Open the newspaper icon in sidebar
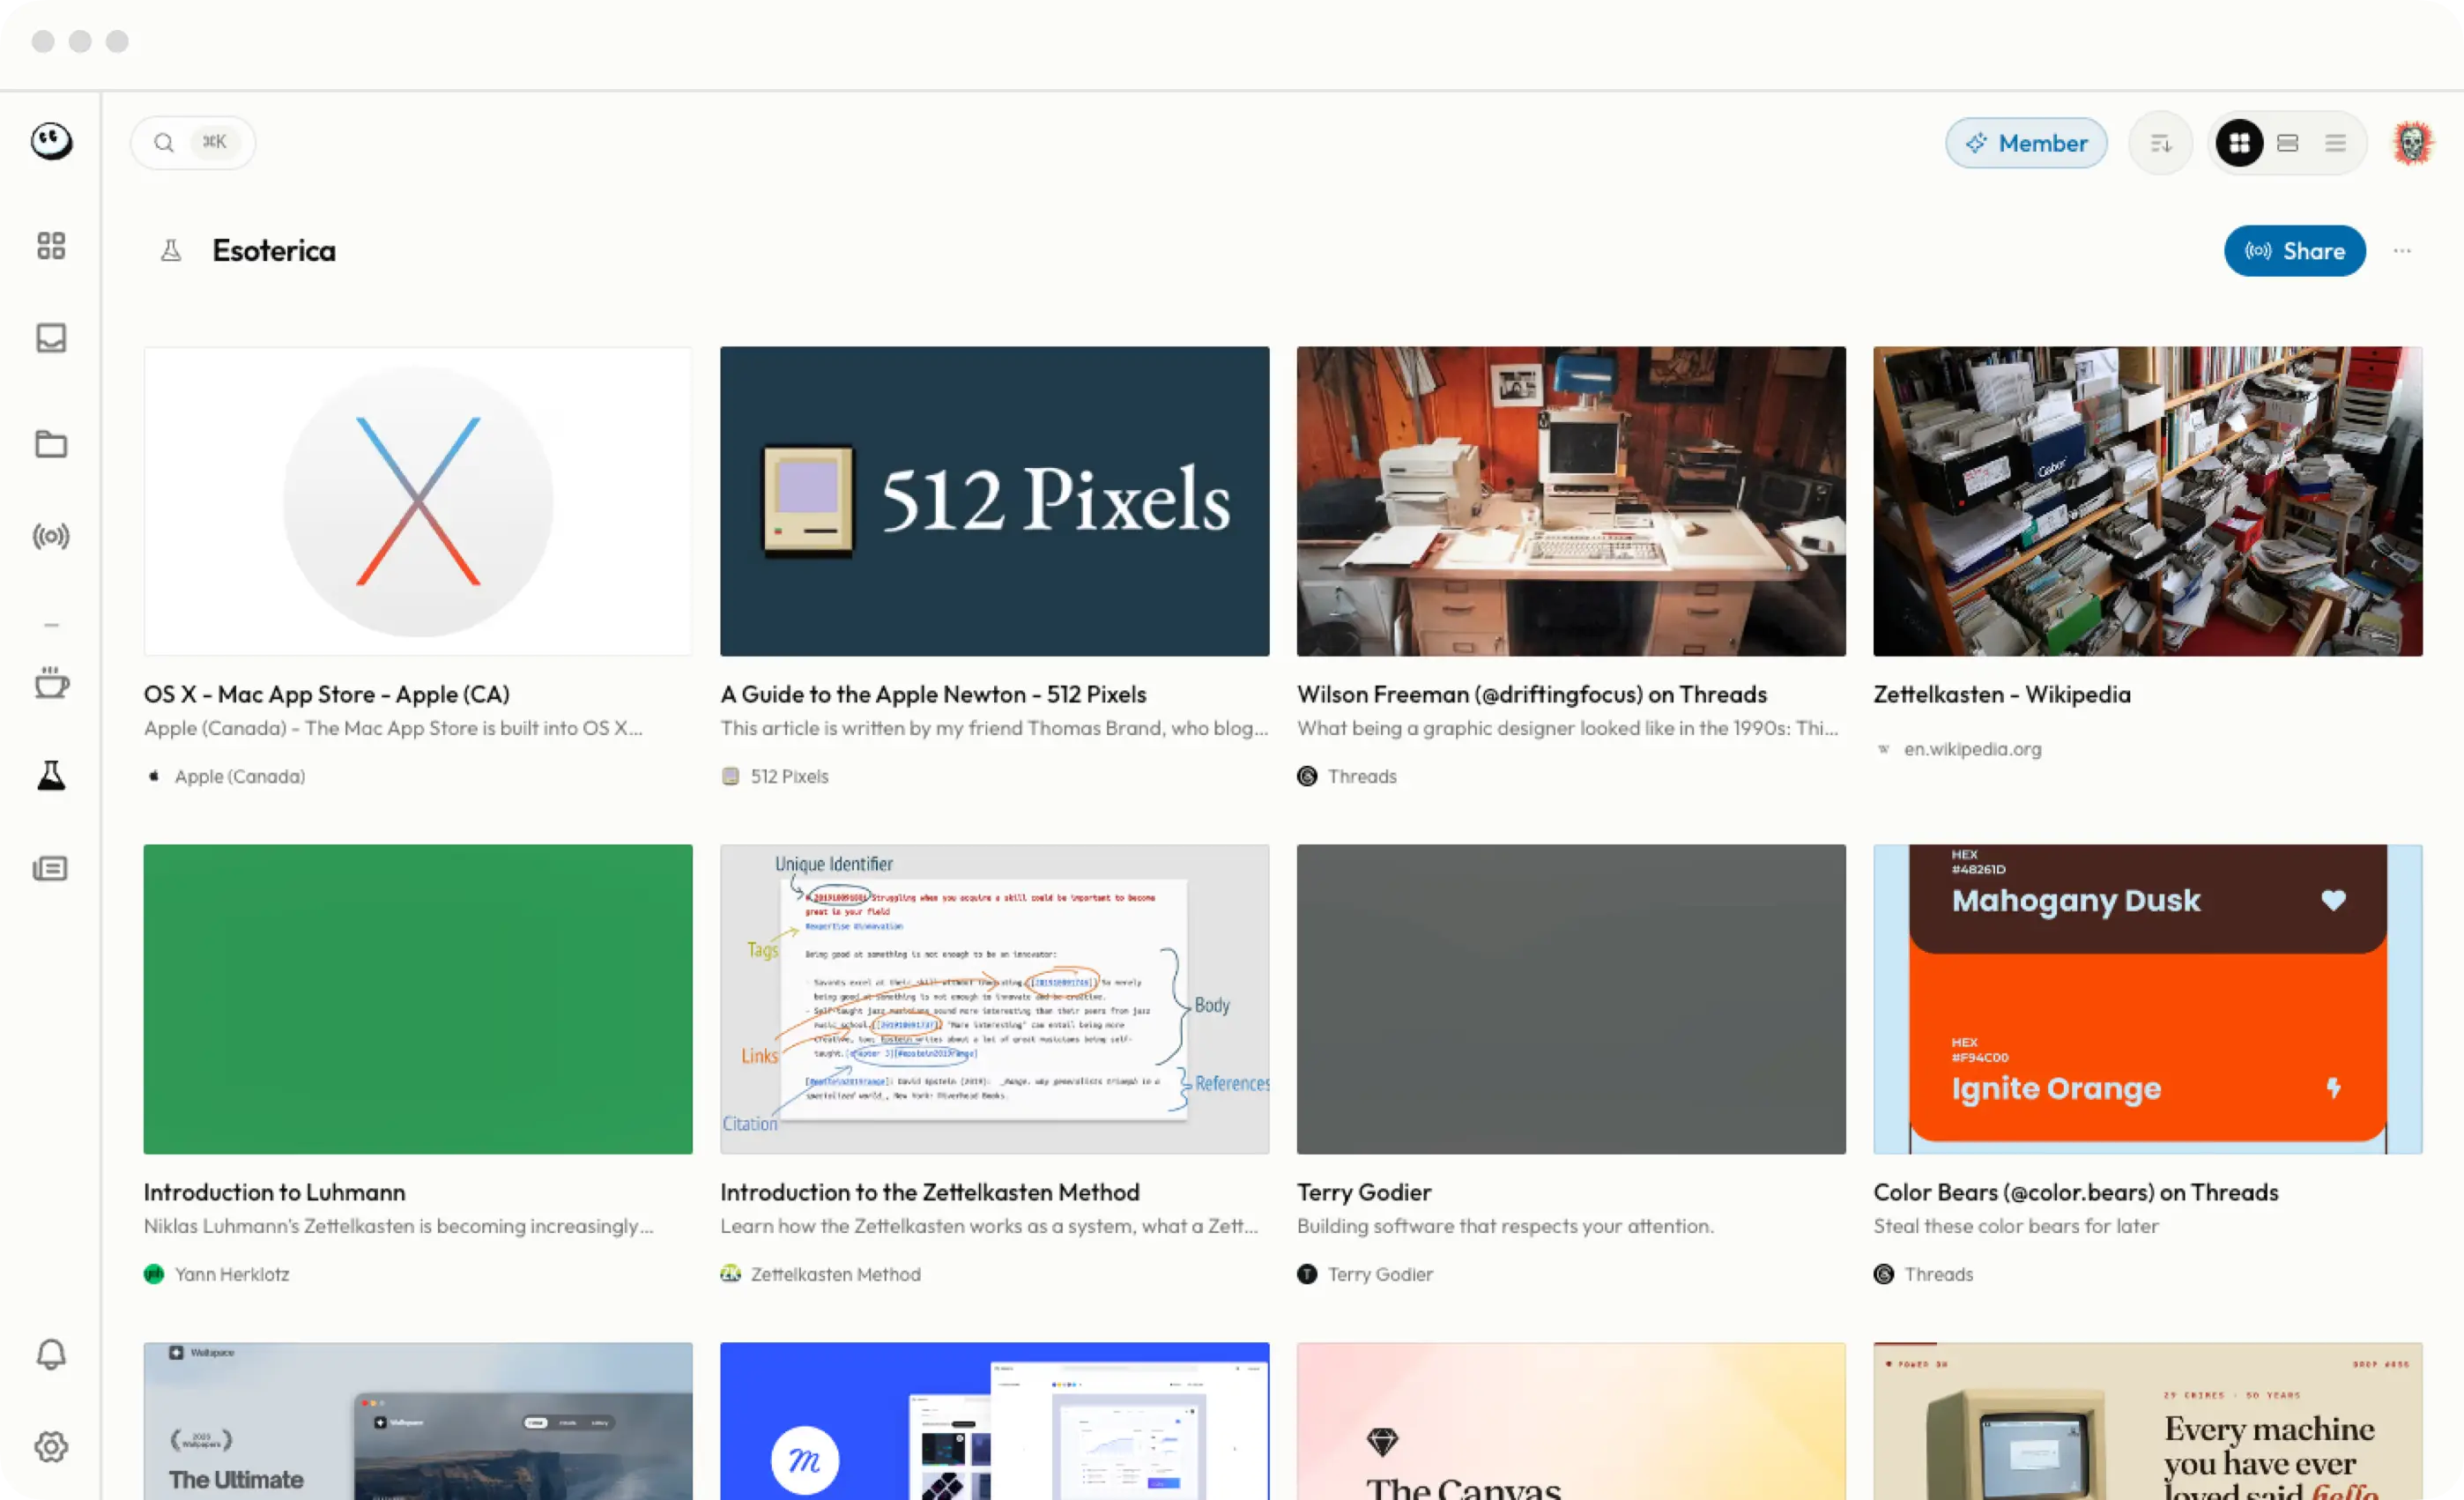 click(51, 868)
